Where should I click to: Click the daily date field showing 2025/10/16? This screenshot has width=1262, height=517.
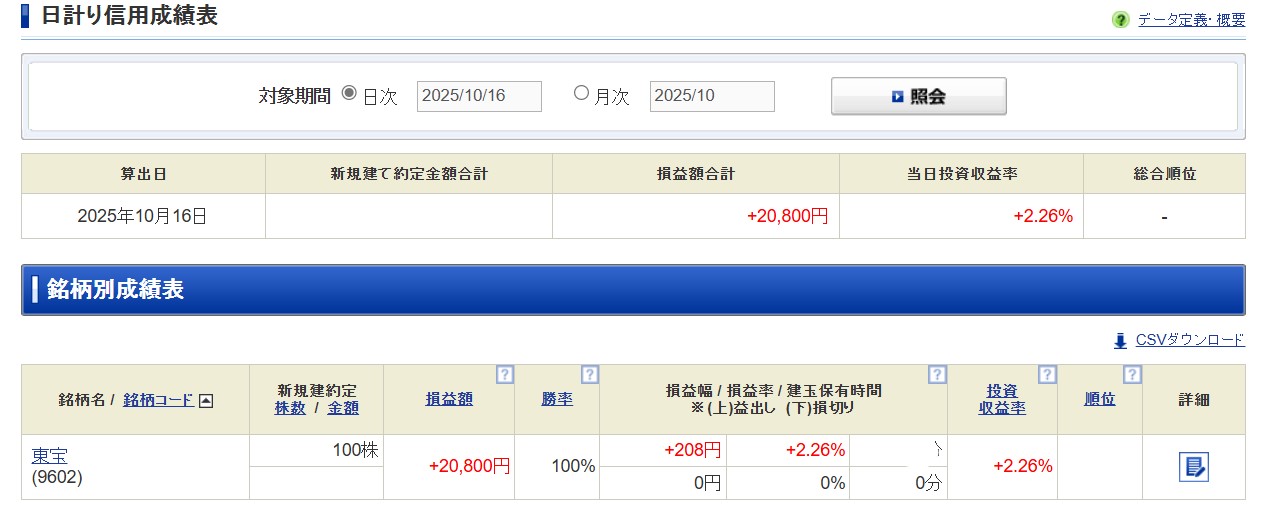479,96
